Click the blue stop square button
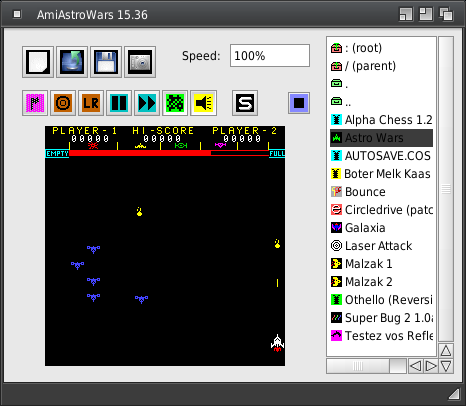This screenshot has width=466, height=406. (299, 103)
